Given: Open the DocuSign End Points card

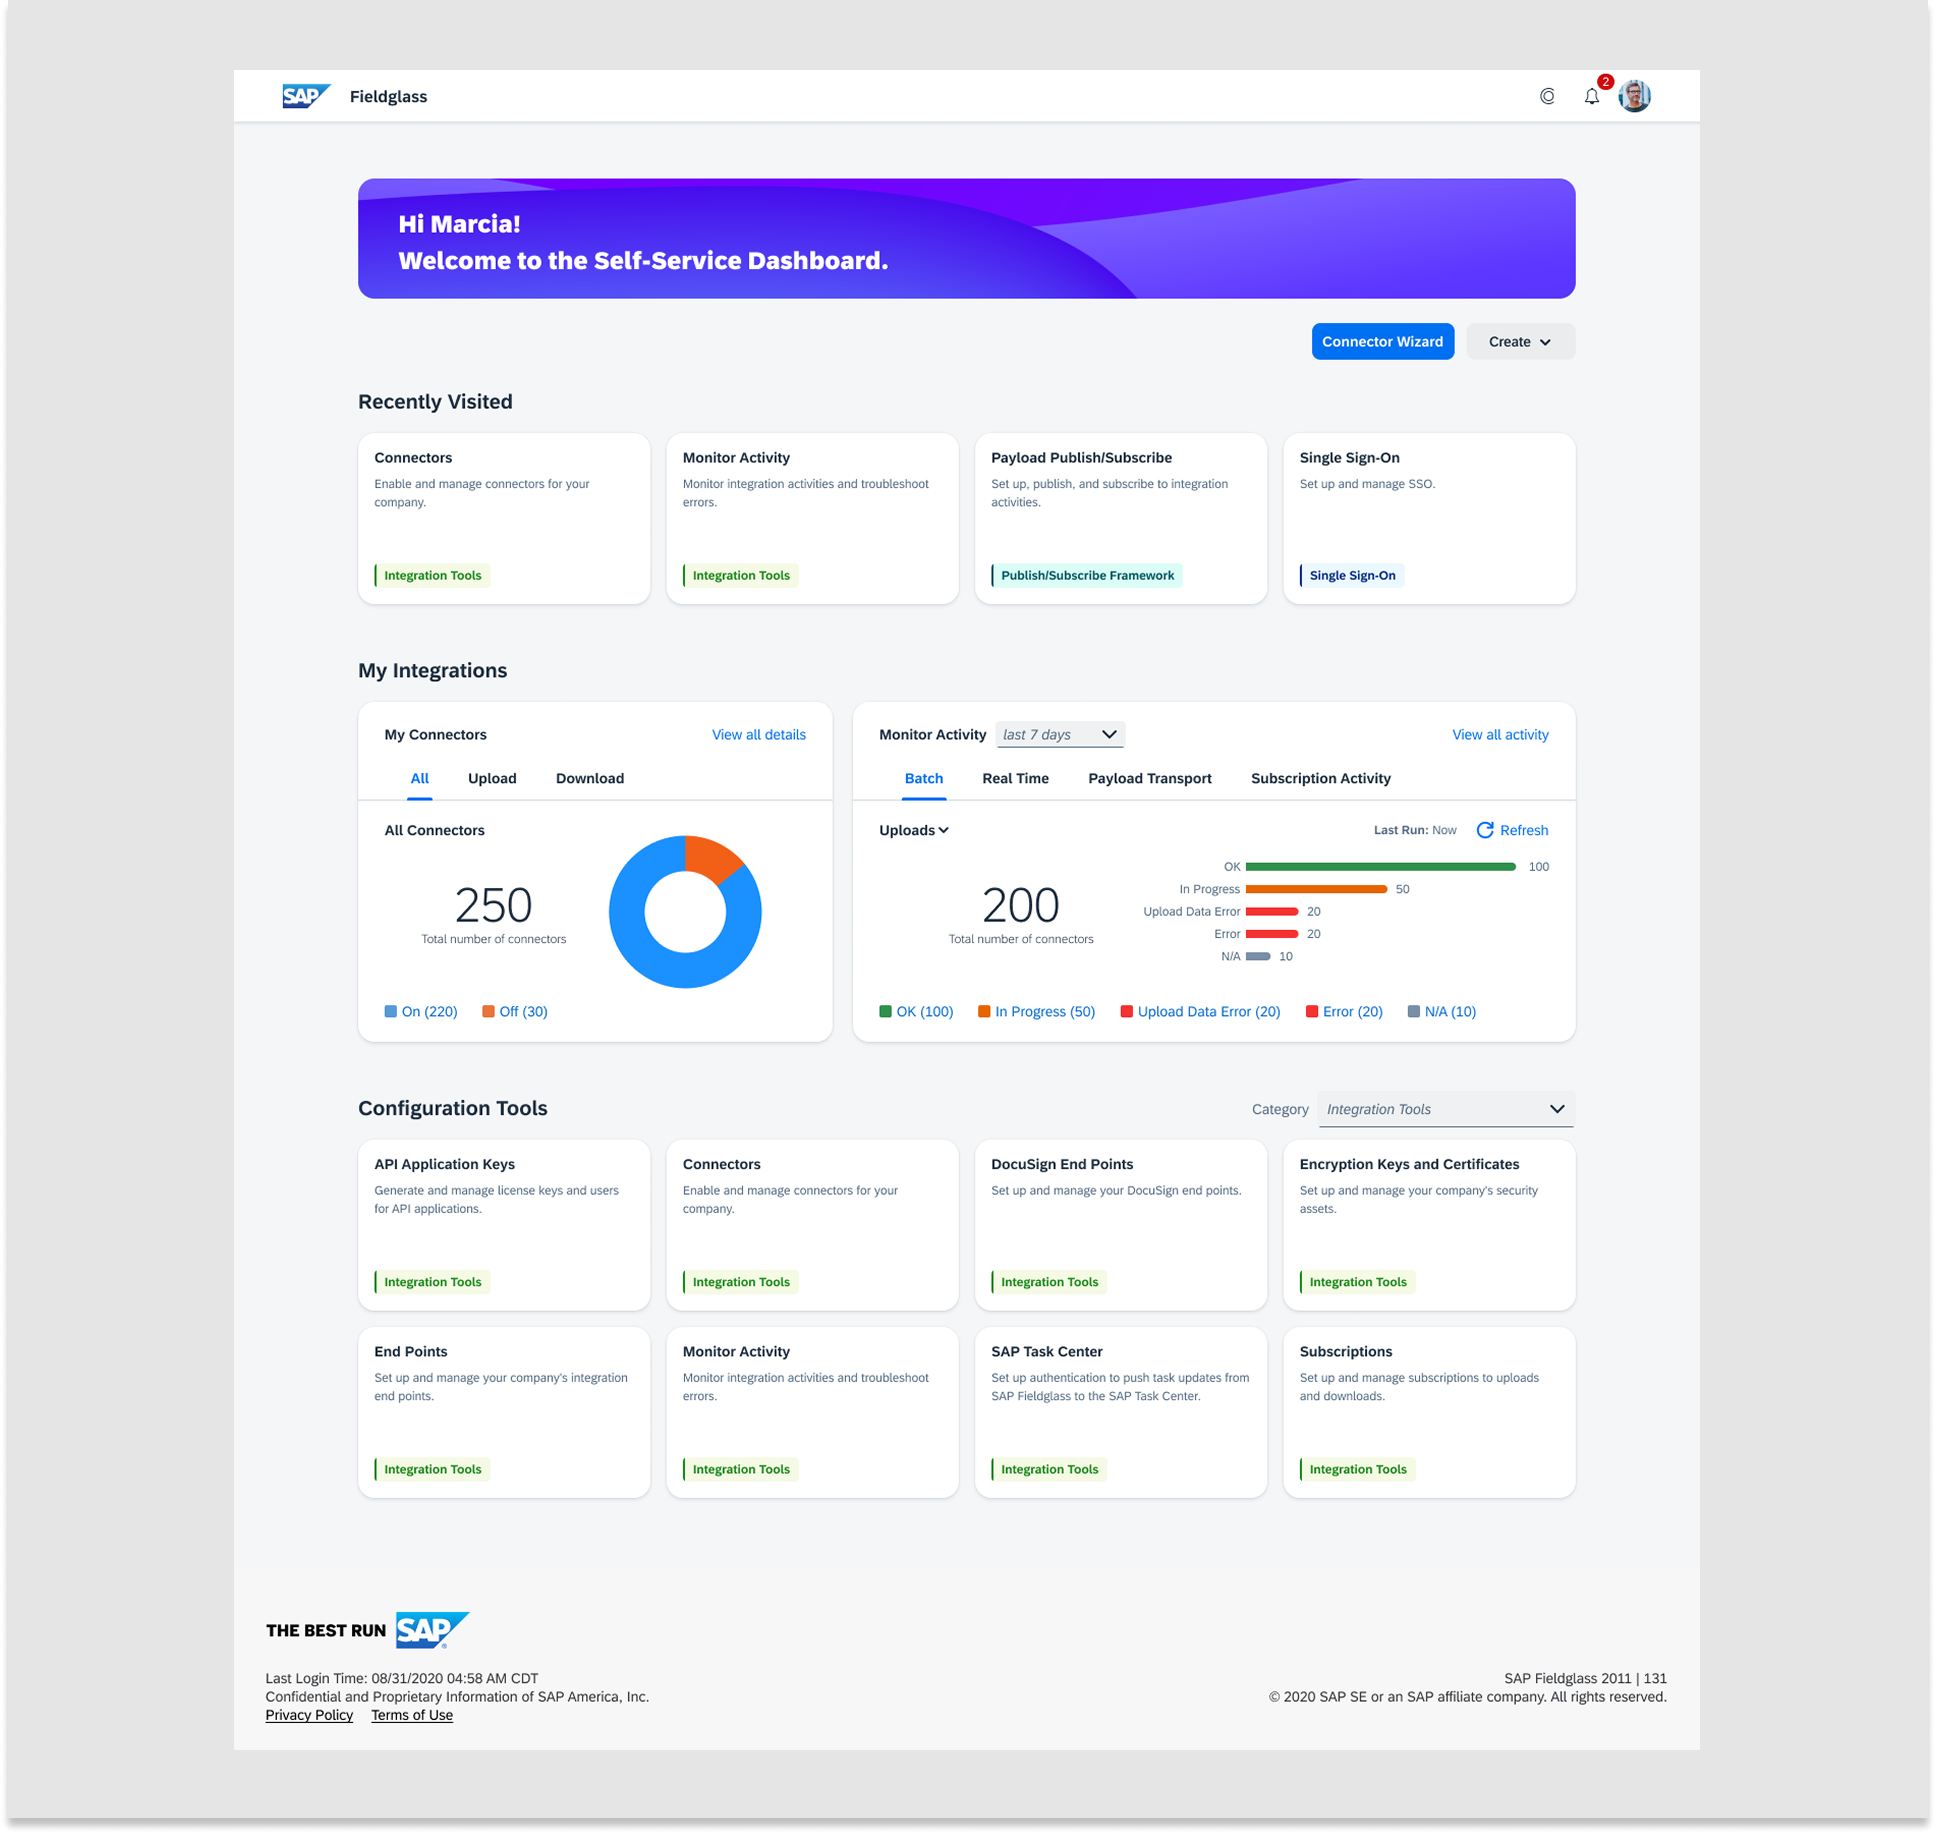Looking at the screenshot, I should coord(1120,1225).
